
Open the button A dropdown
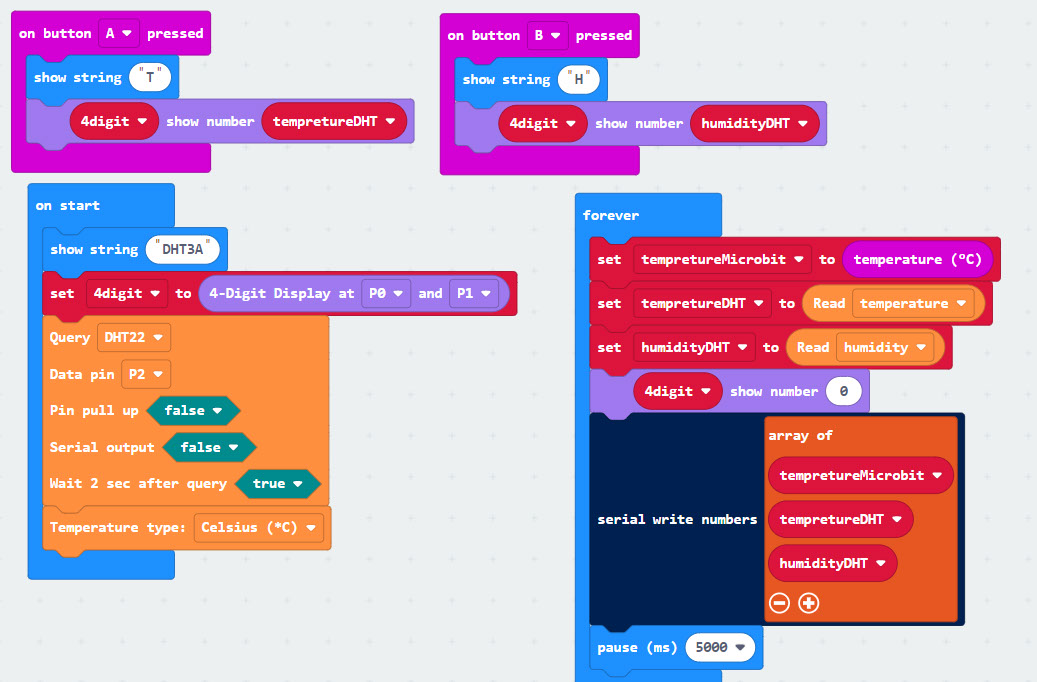[118, 33]
